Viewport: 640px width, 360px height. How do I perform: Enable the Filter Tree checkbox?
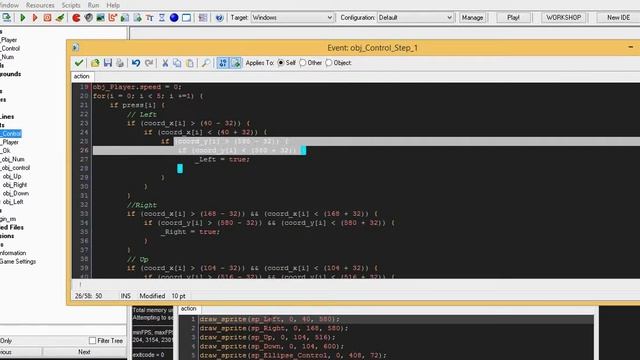click(x=93, y=340)
